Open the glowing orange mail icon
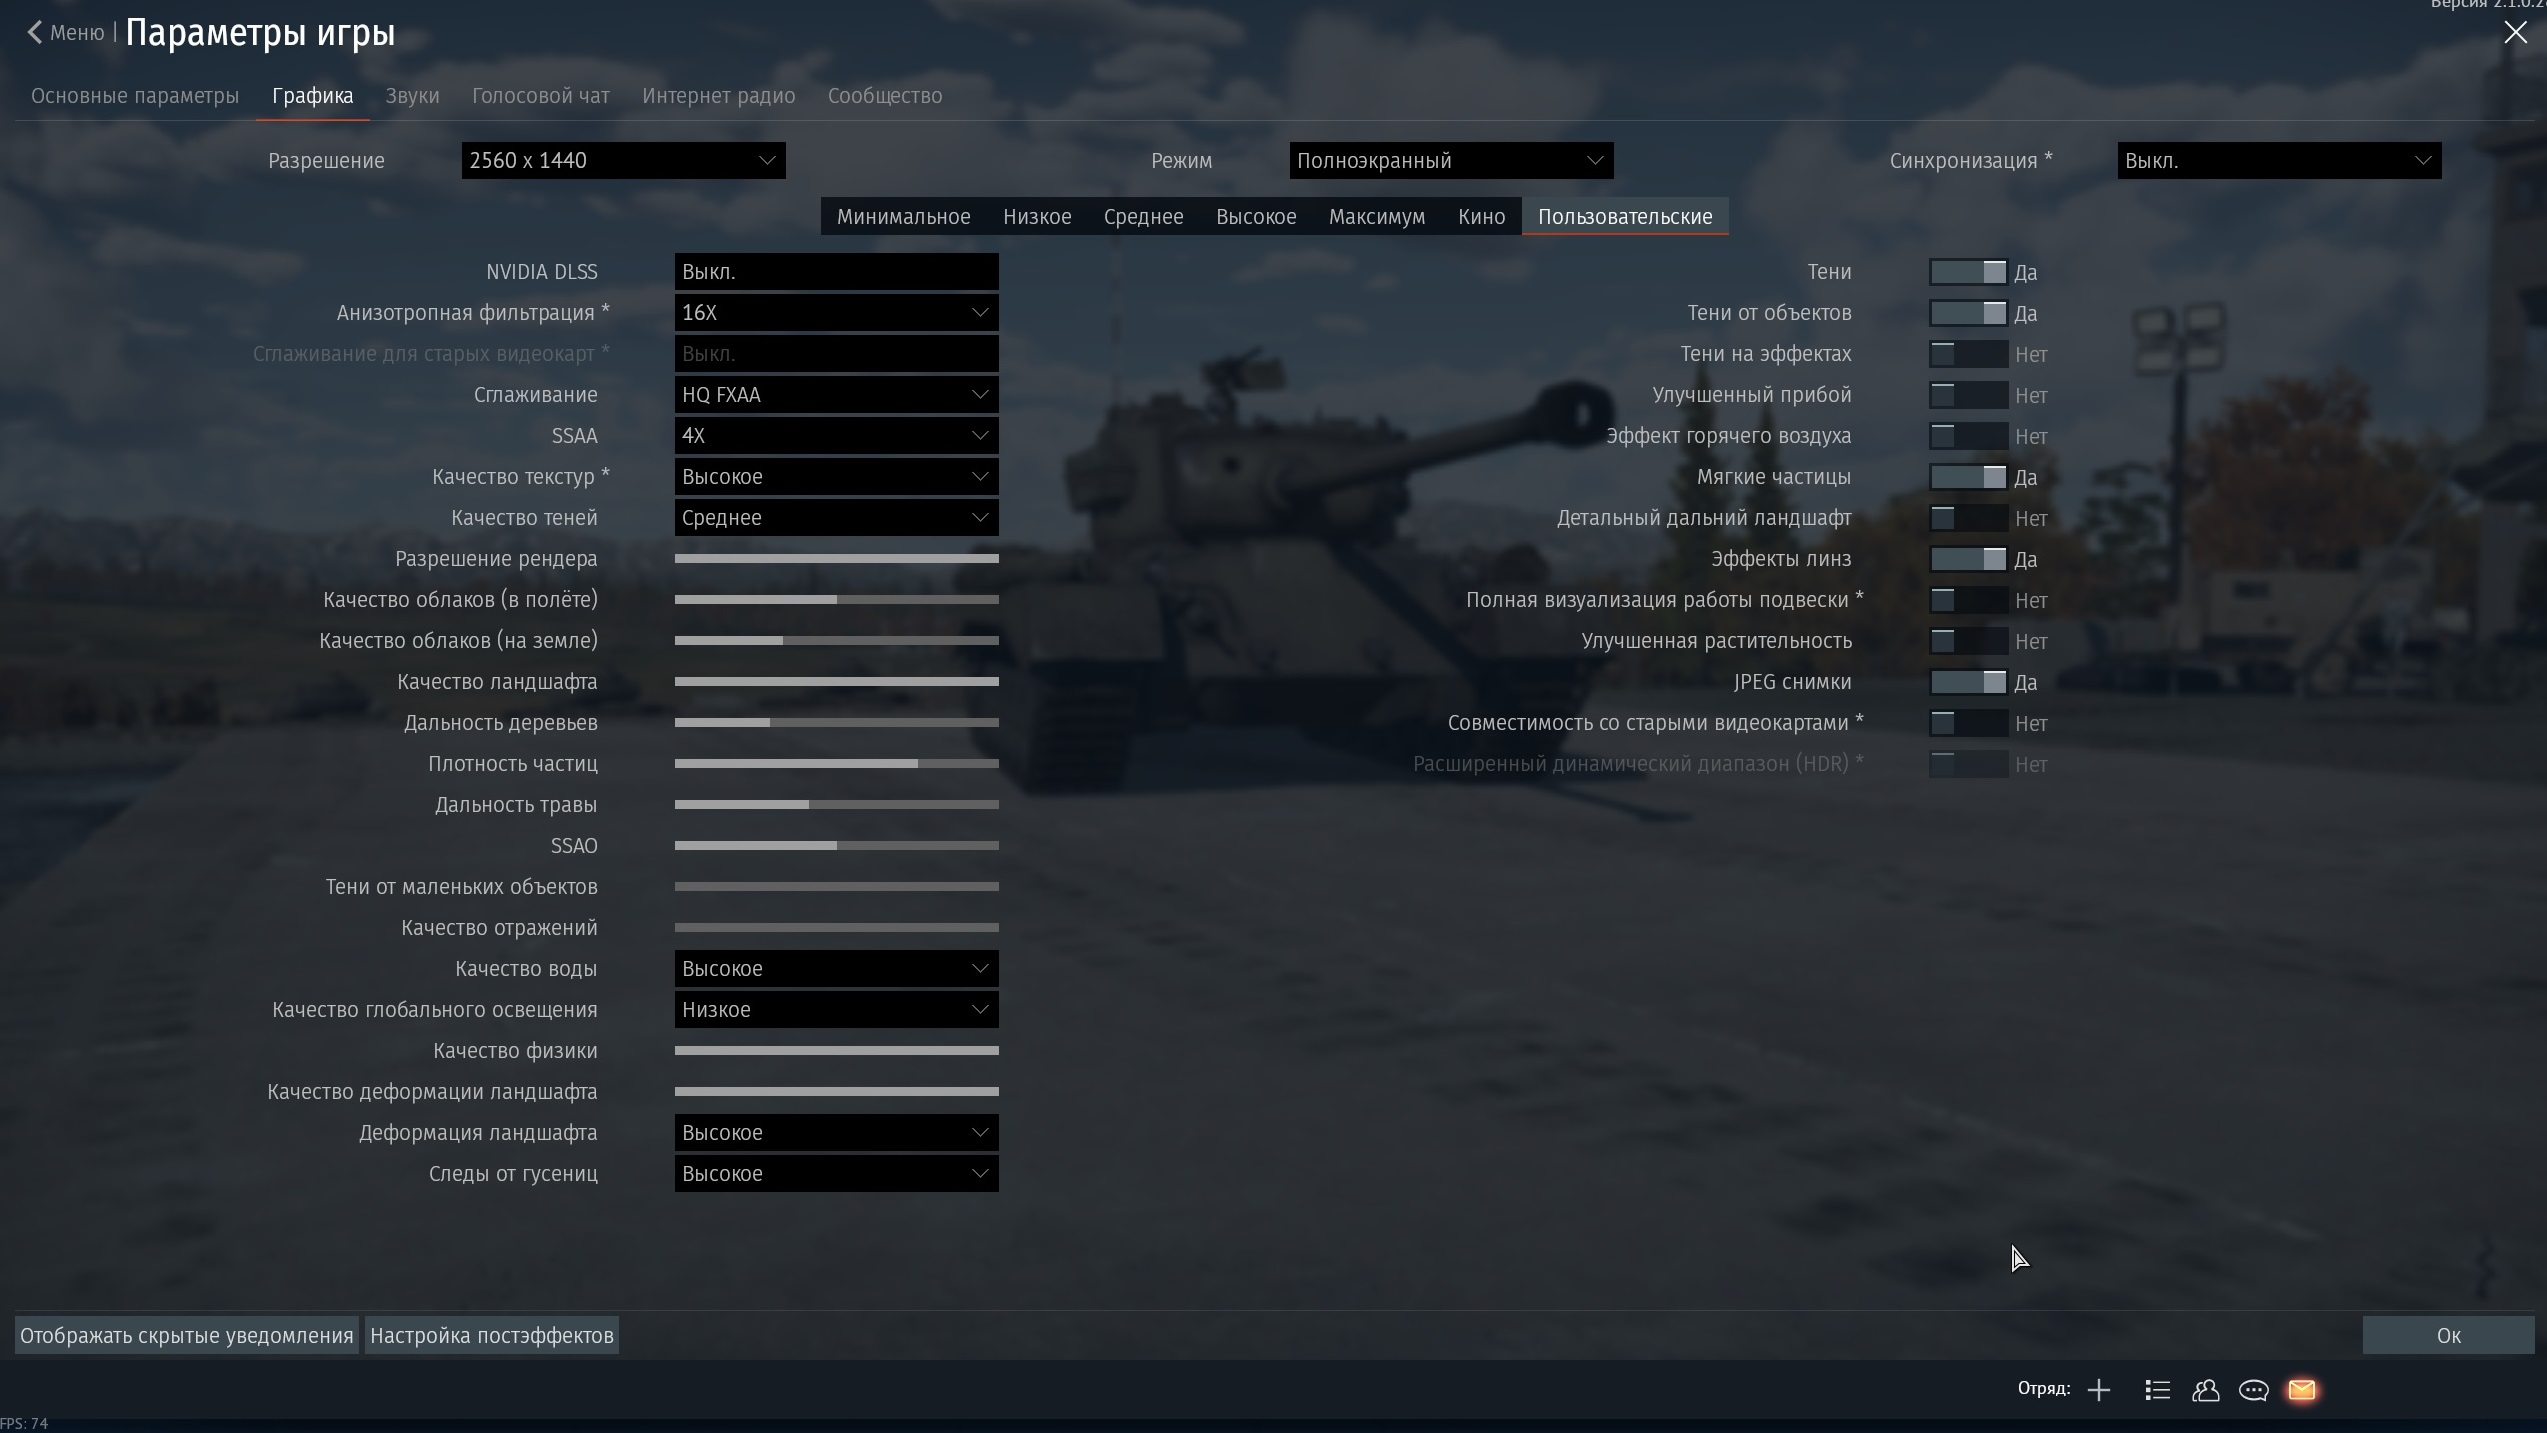Image resolution: width=2547 pixels, height=1433 pixels. pos(2301,1390)
